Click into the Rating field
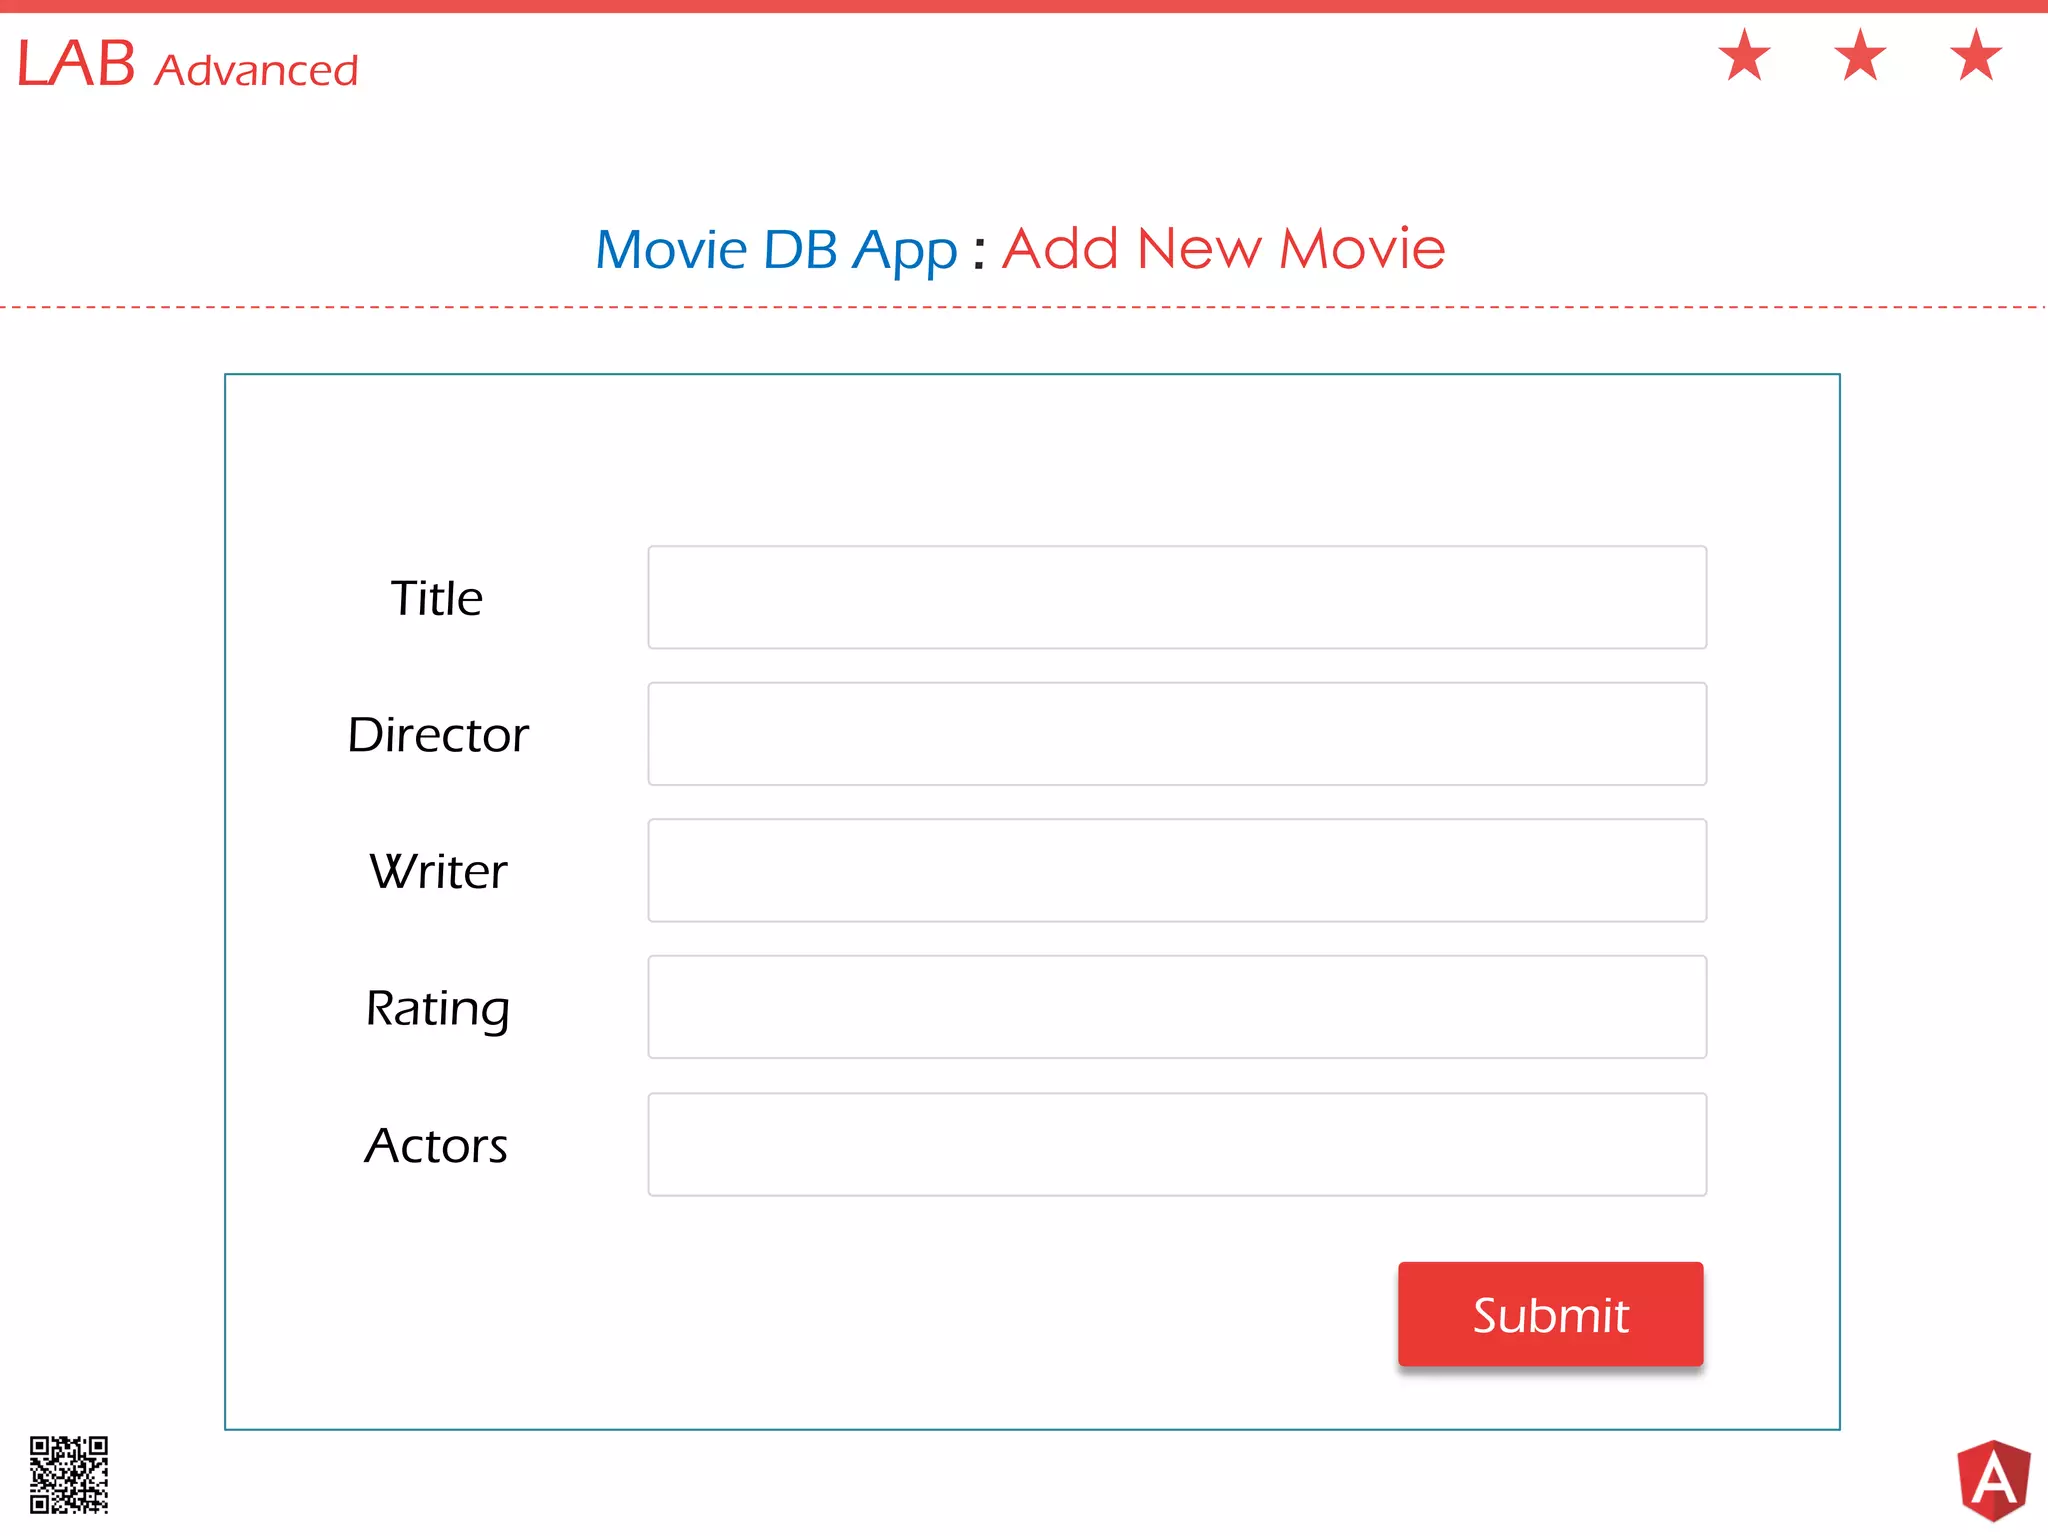The width and height of the screenshot is (2048, 1536). [1177, 1007]
